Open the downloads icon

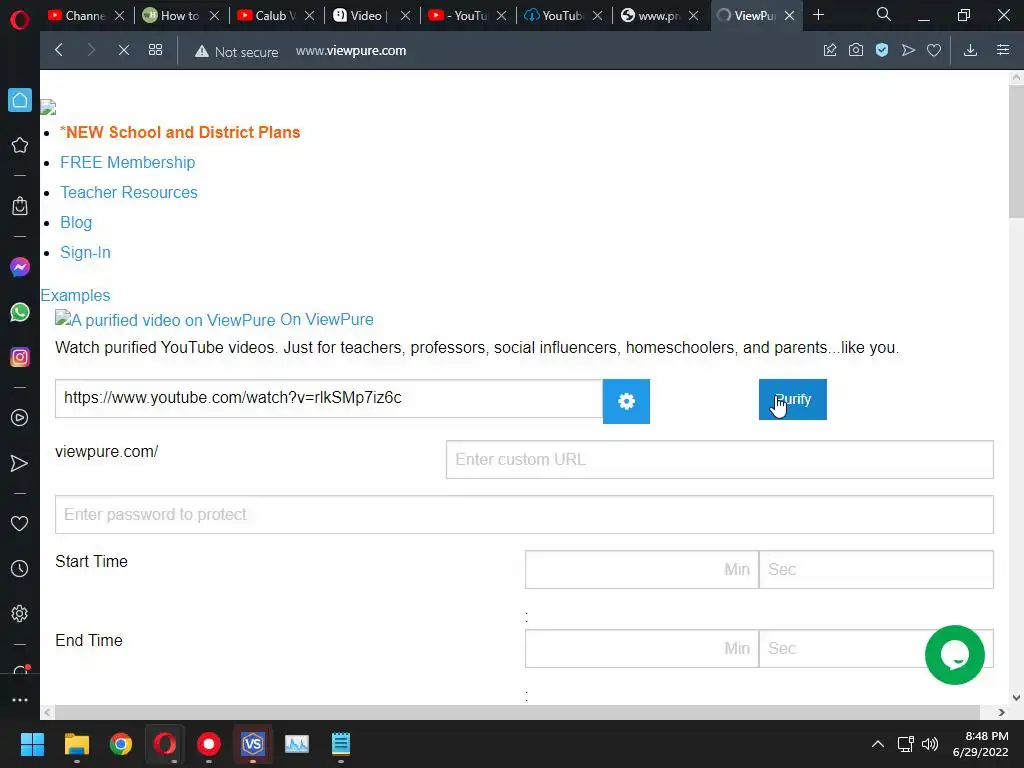[x=970, y=50]
